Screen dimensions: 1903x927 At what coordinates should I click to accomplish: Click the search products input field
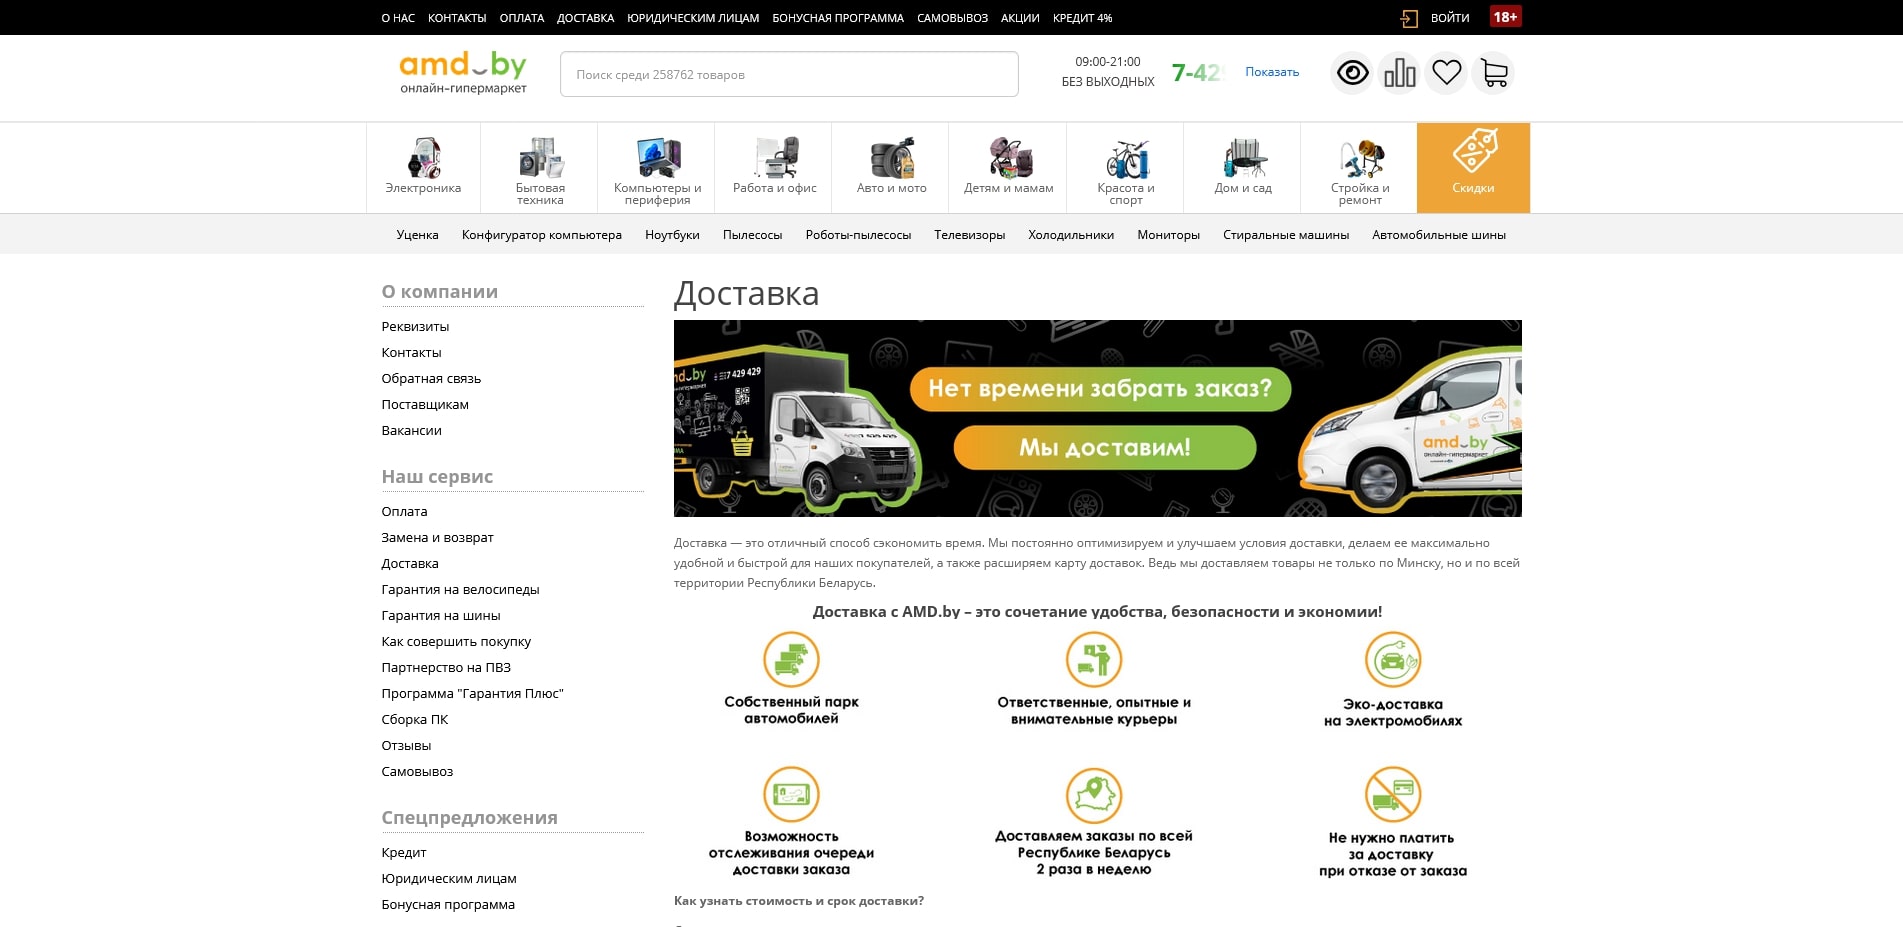(x=789, y=73)
